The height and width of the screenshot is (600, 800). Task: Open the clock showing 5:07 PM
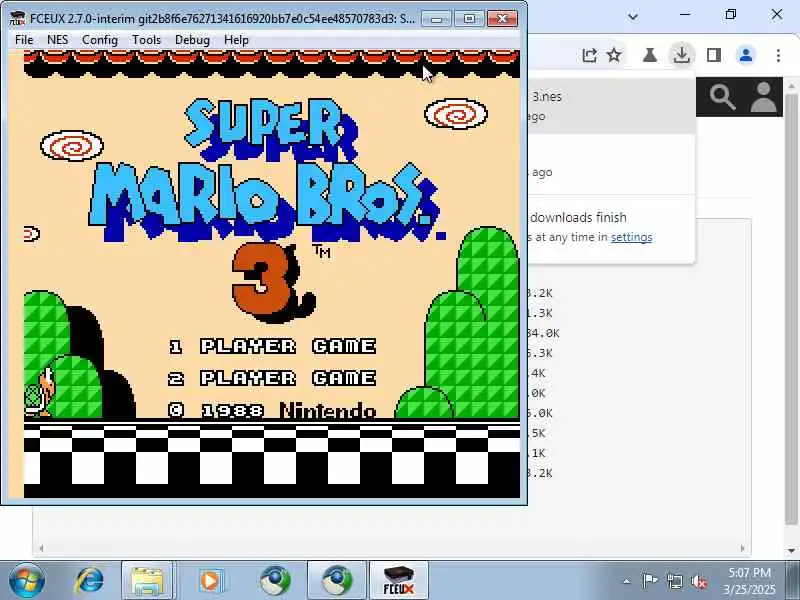[x=749, y=581]
